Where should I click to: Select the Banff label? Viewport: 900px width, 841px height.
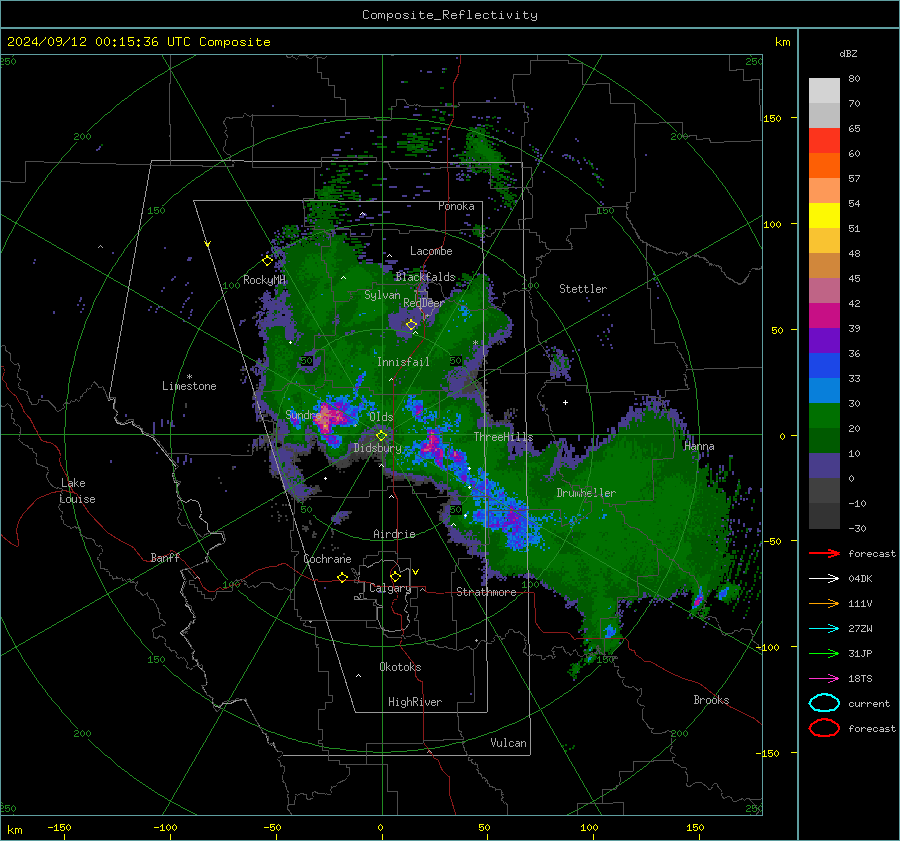[165, 558]
